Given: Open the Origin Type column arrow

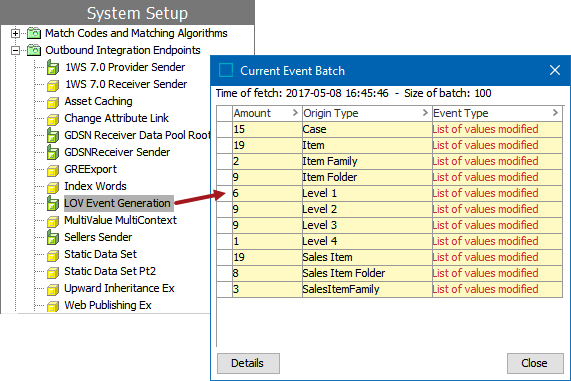Looking at the screenshot, I should [425, 113].
